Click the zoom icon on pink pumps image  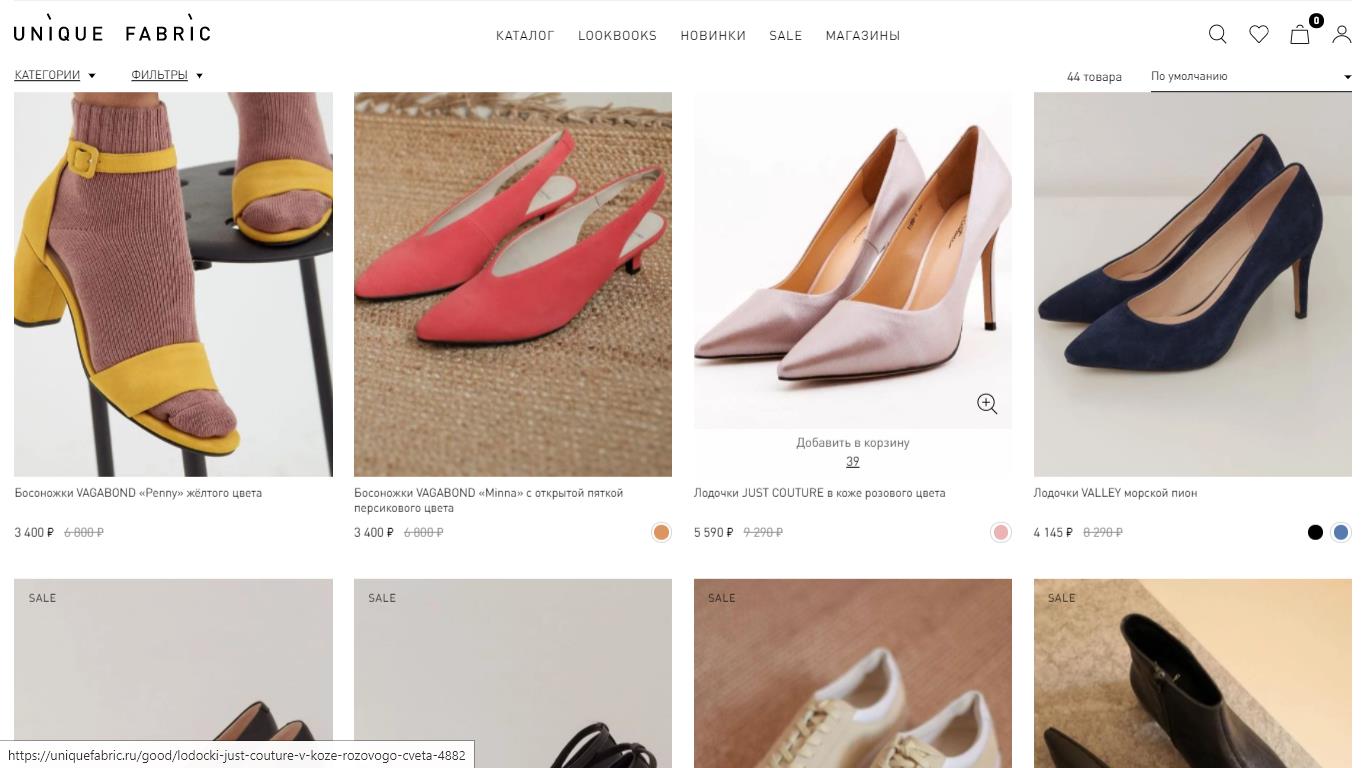click(x=987, y=403)
